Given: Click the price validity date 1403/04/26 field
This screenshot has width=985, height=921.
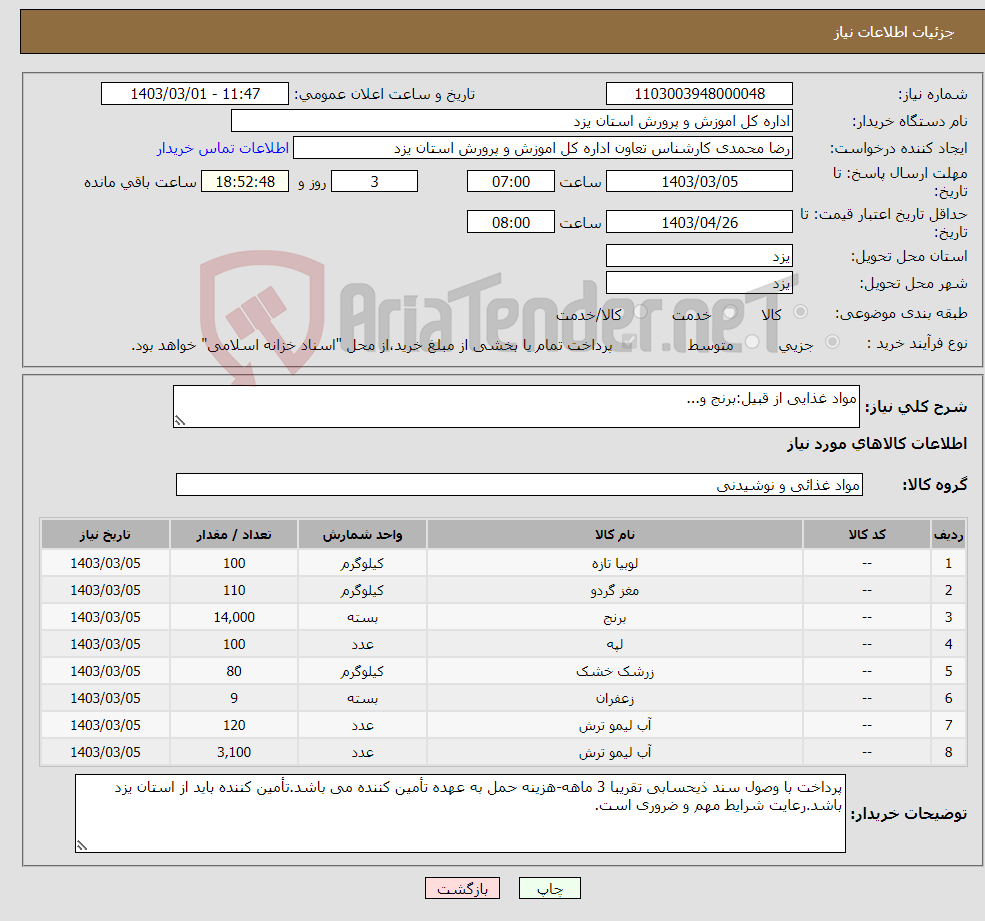Looking at the screenshot, I should click(699, 222).
